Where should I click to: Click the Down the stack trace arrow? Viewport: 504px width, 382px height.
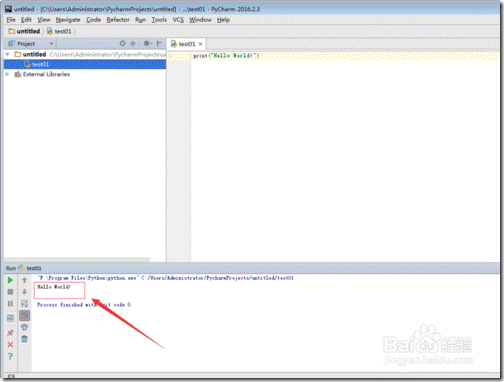pos(24,292)
